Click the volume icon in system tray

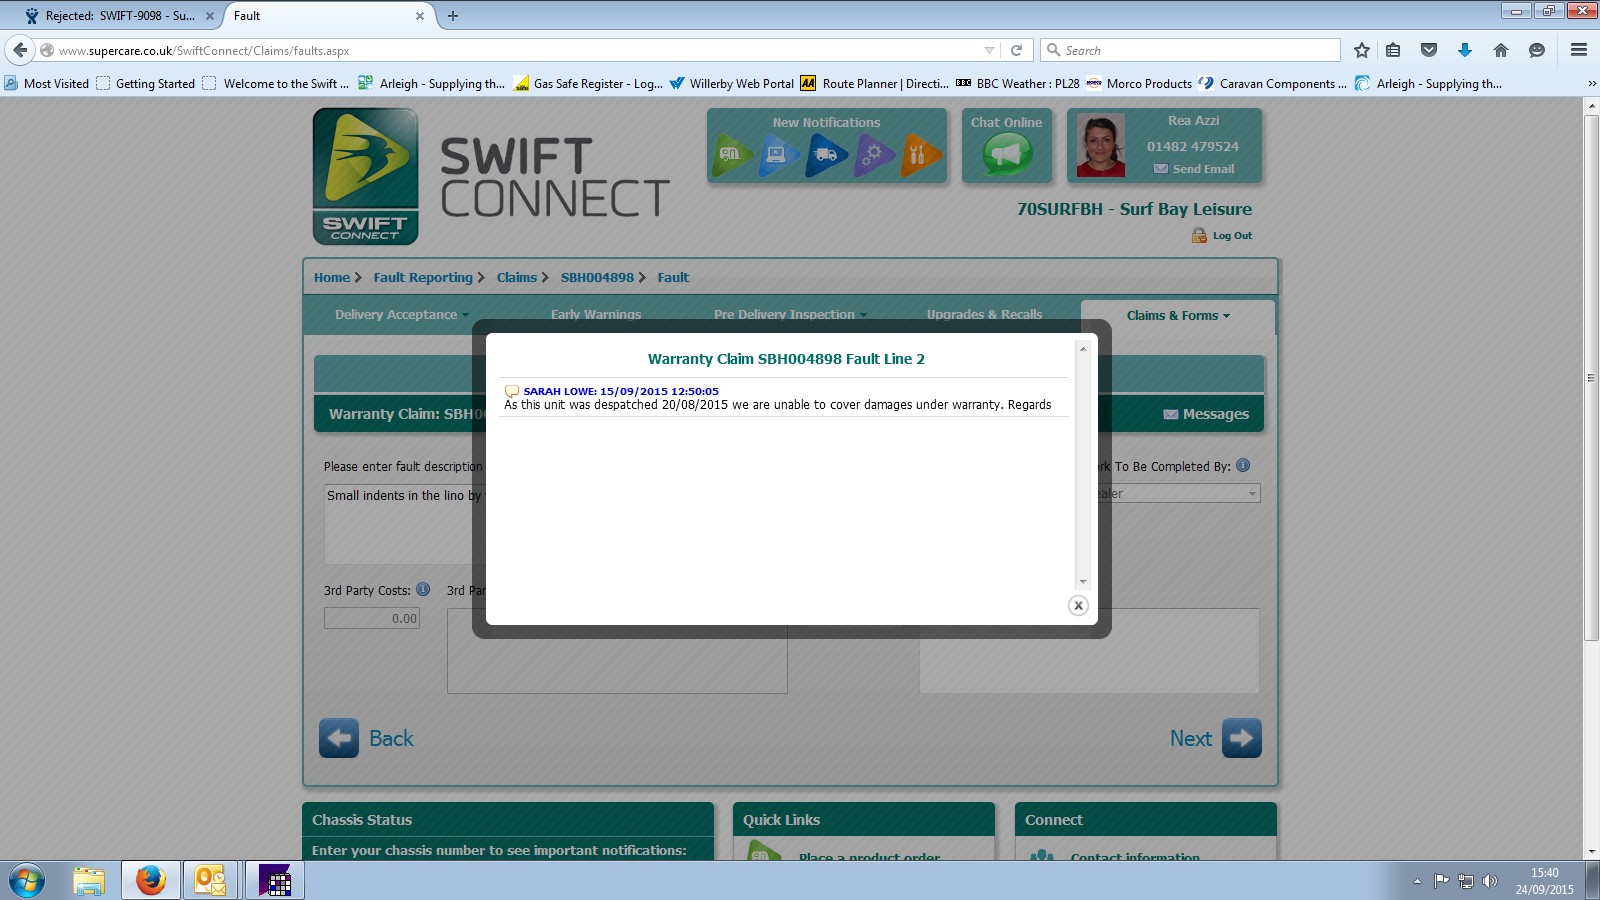coord(1490,881)
